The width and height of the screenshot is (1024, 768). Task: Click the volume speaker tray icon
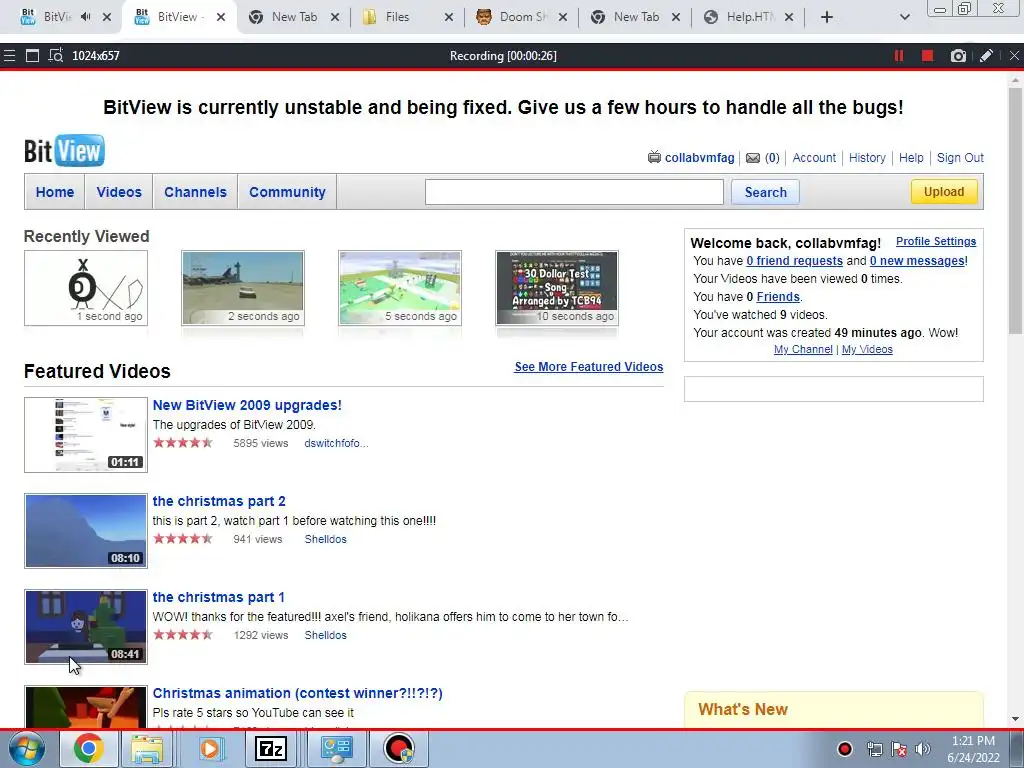point(923,748)
